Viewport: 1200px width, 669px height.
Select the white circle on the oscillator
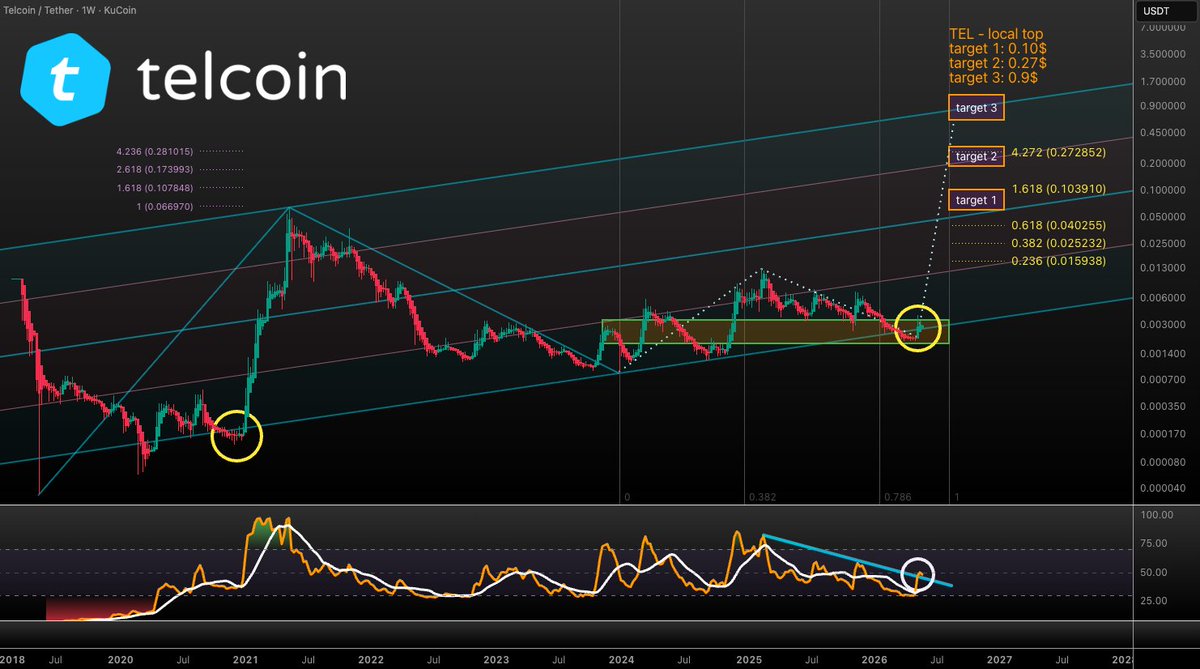918,575
